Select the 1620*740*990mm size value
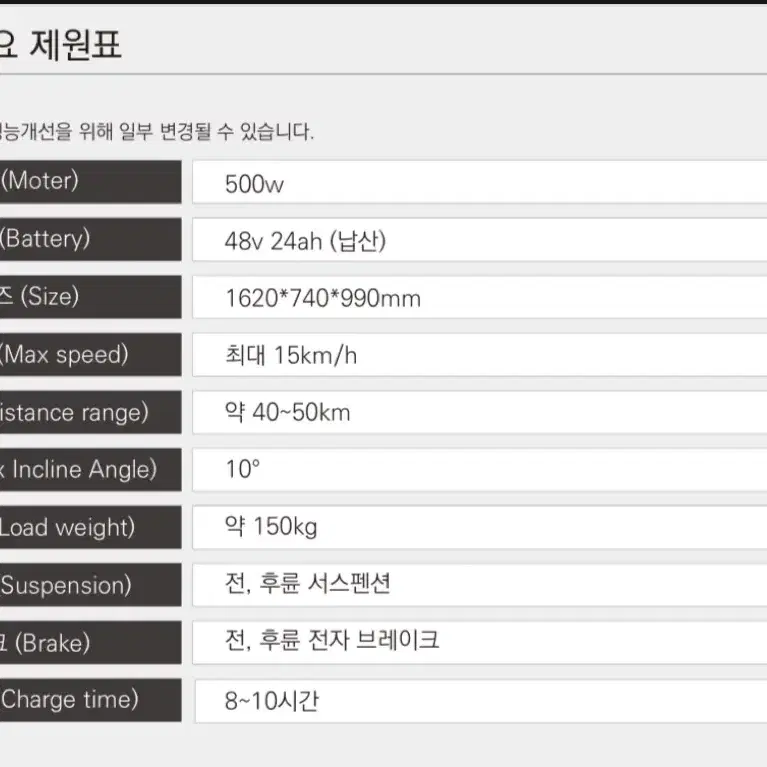767x767 pixels. (323, 298)
